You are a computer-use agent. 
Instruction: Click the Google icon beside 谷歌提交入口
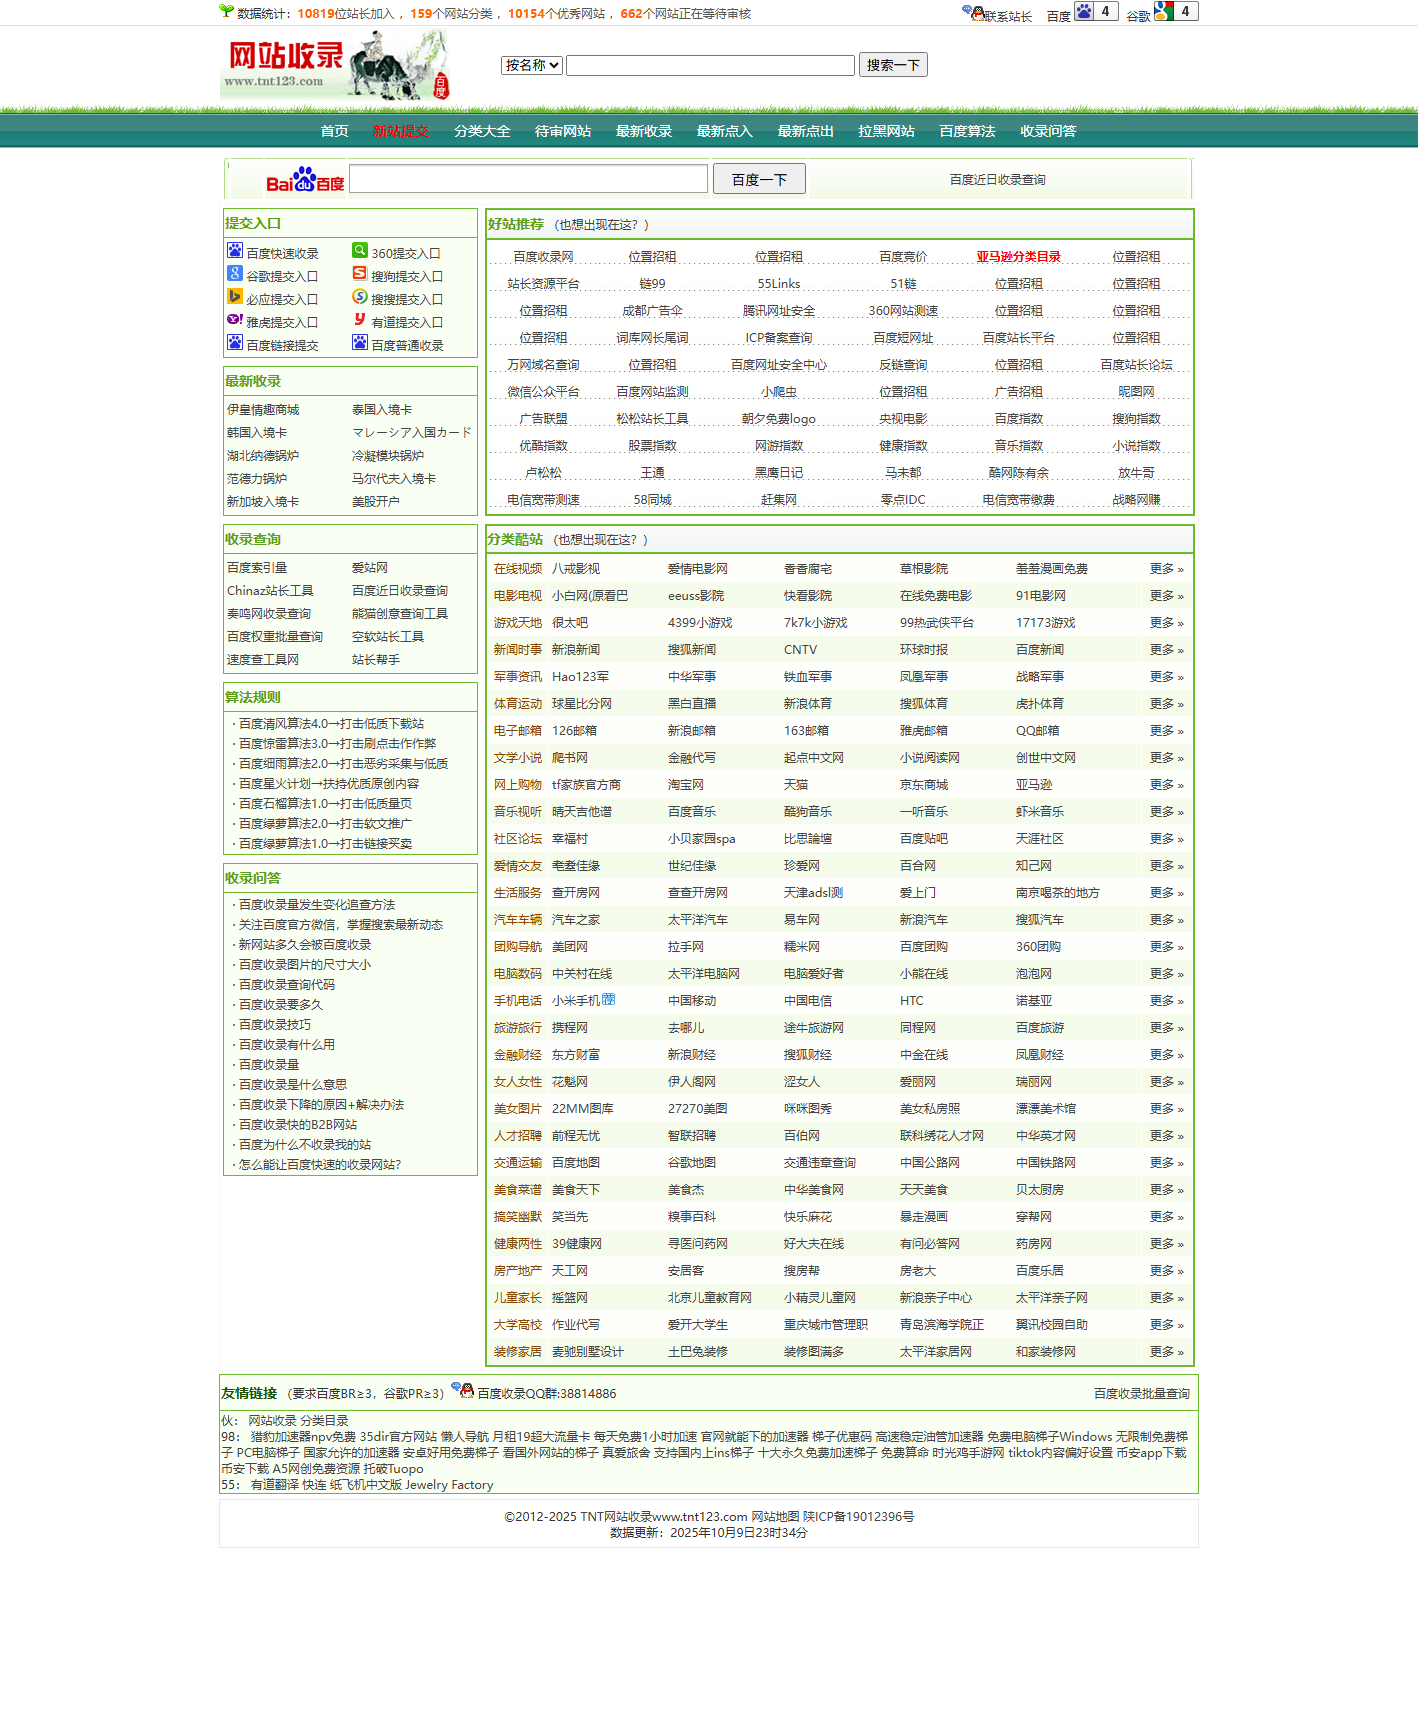click(234, 273)
